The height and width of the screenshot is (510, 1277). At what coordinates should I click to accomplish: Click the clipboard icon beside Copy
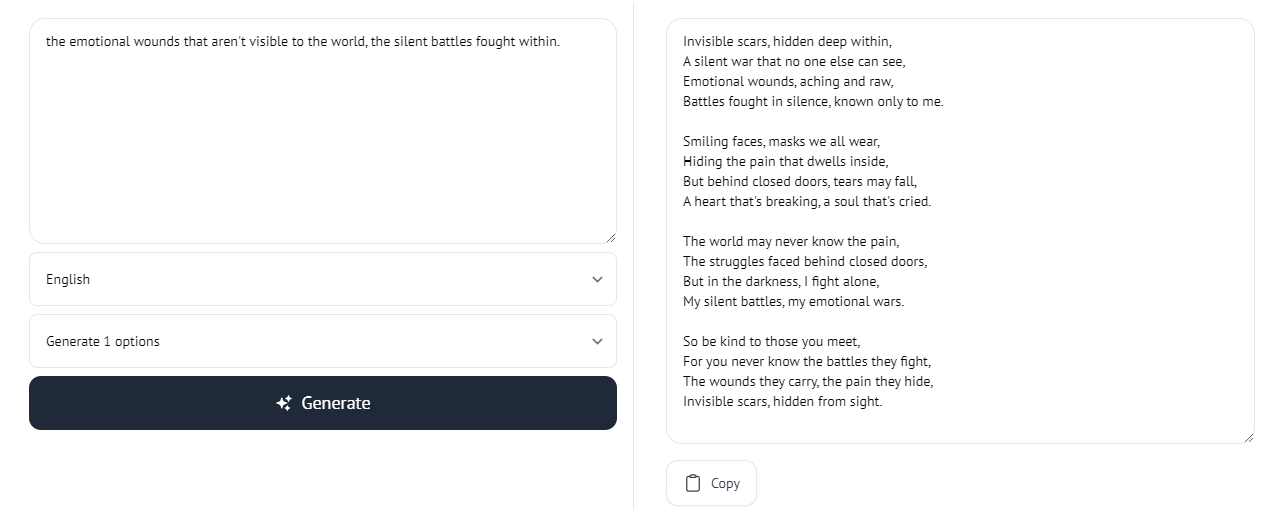693,483
